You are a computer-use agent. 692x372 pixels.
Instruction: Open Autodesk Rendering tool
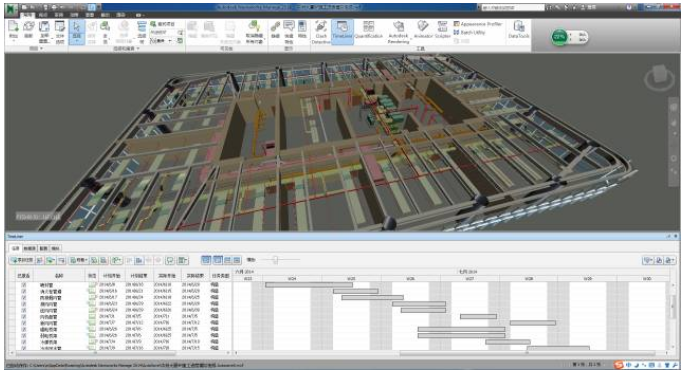(x=399, y=32)
